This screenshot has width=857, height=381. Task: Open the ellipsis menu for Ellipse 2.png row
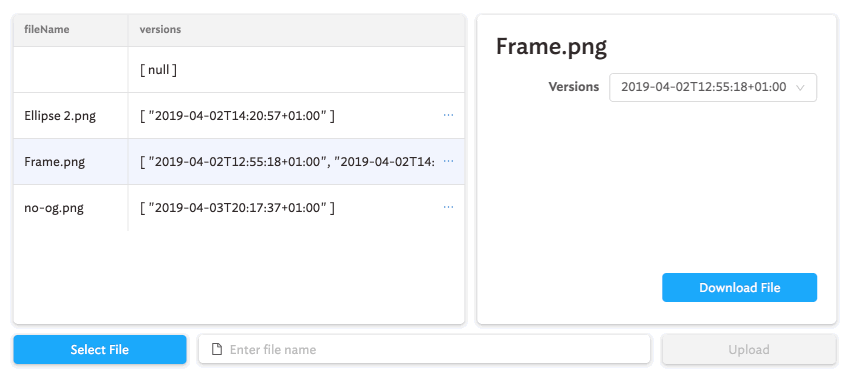click(x=448, y=115)
